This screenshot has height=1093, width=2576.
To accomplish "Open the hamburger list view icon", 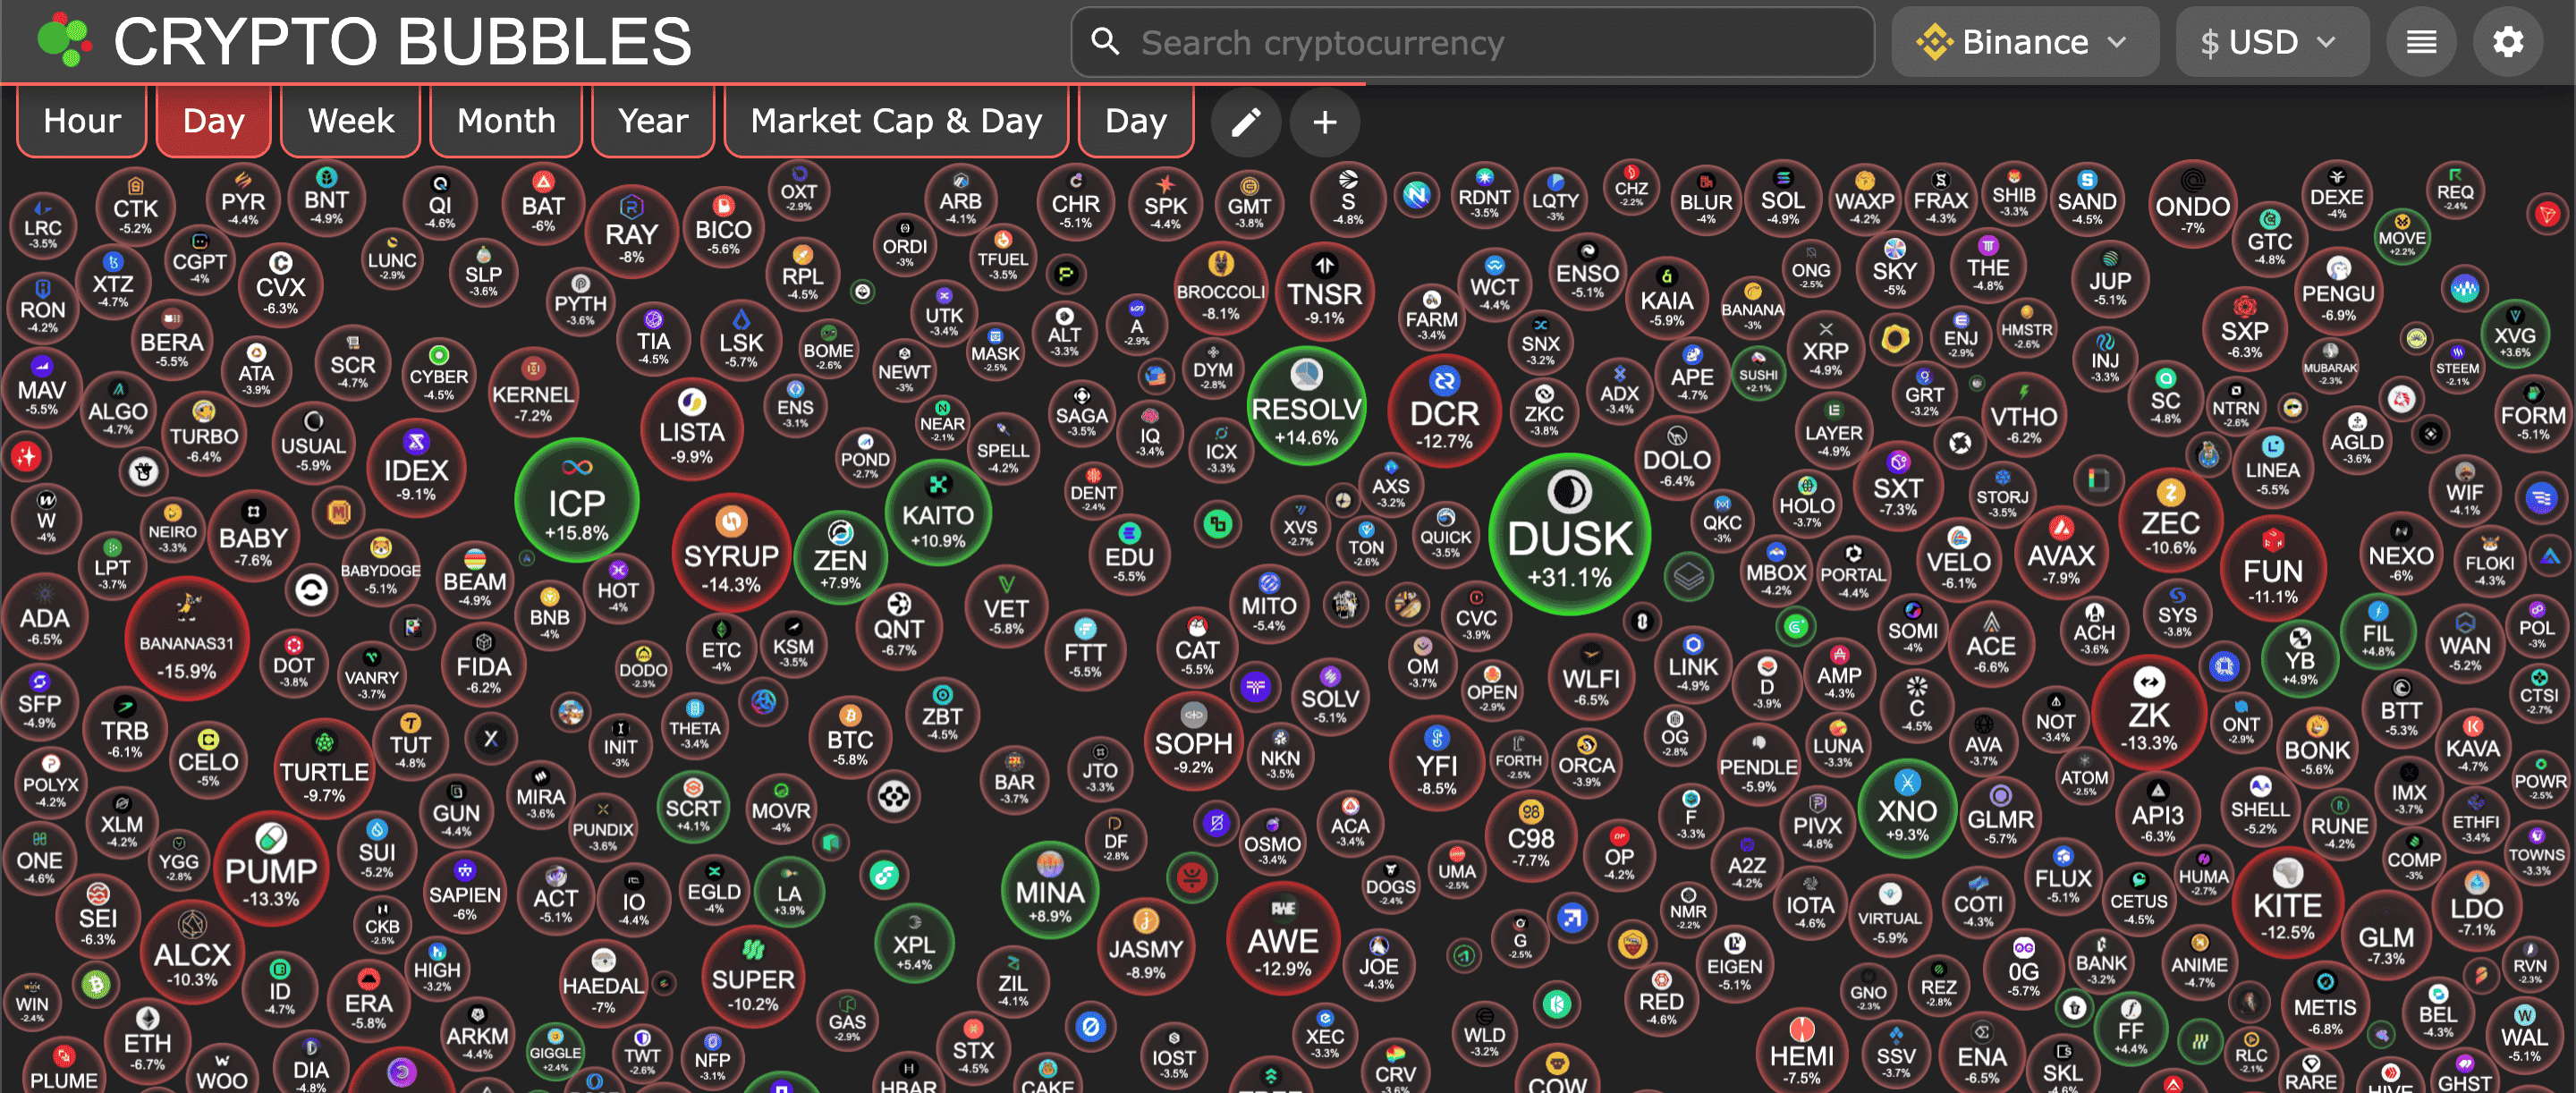I will point(2420,42).
